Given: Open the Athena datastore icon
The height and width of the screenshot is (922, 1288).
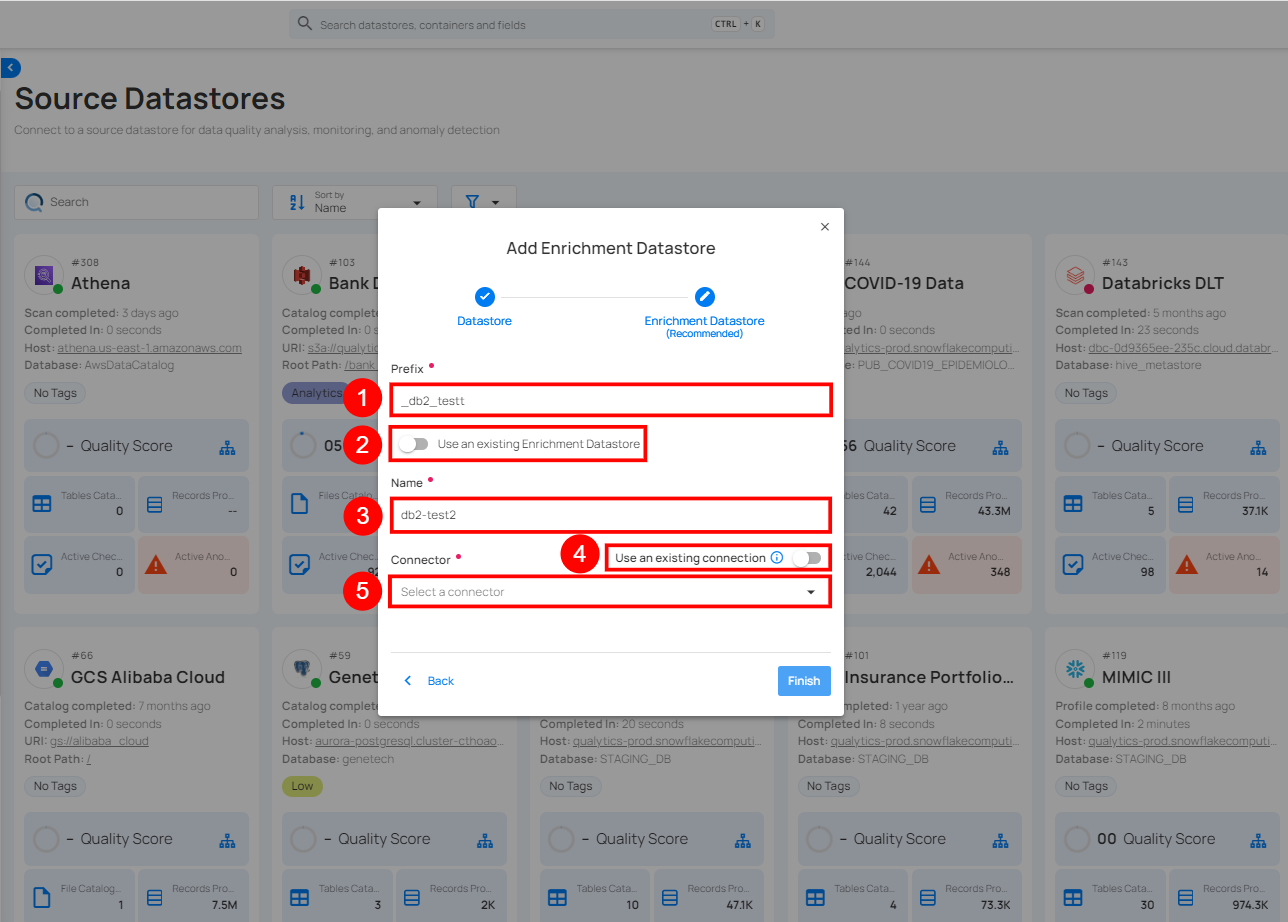Looking at the screenshot, I should [44, 274].
